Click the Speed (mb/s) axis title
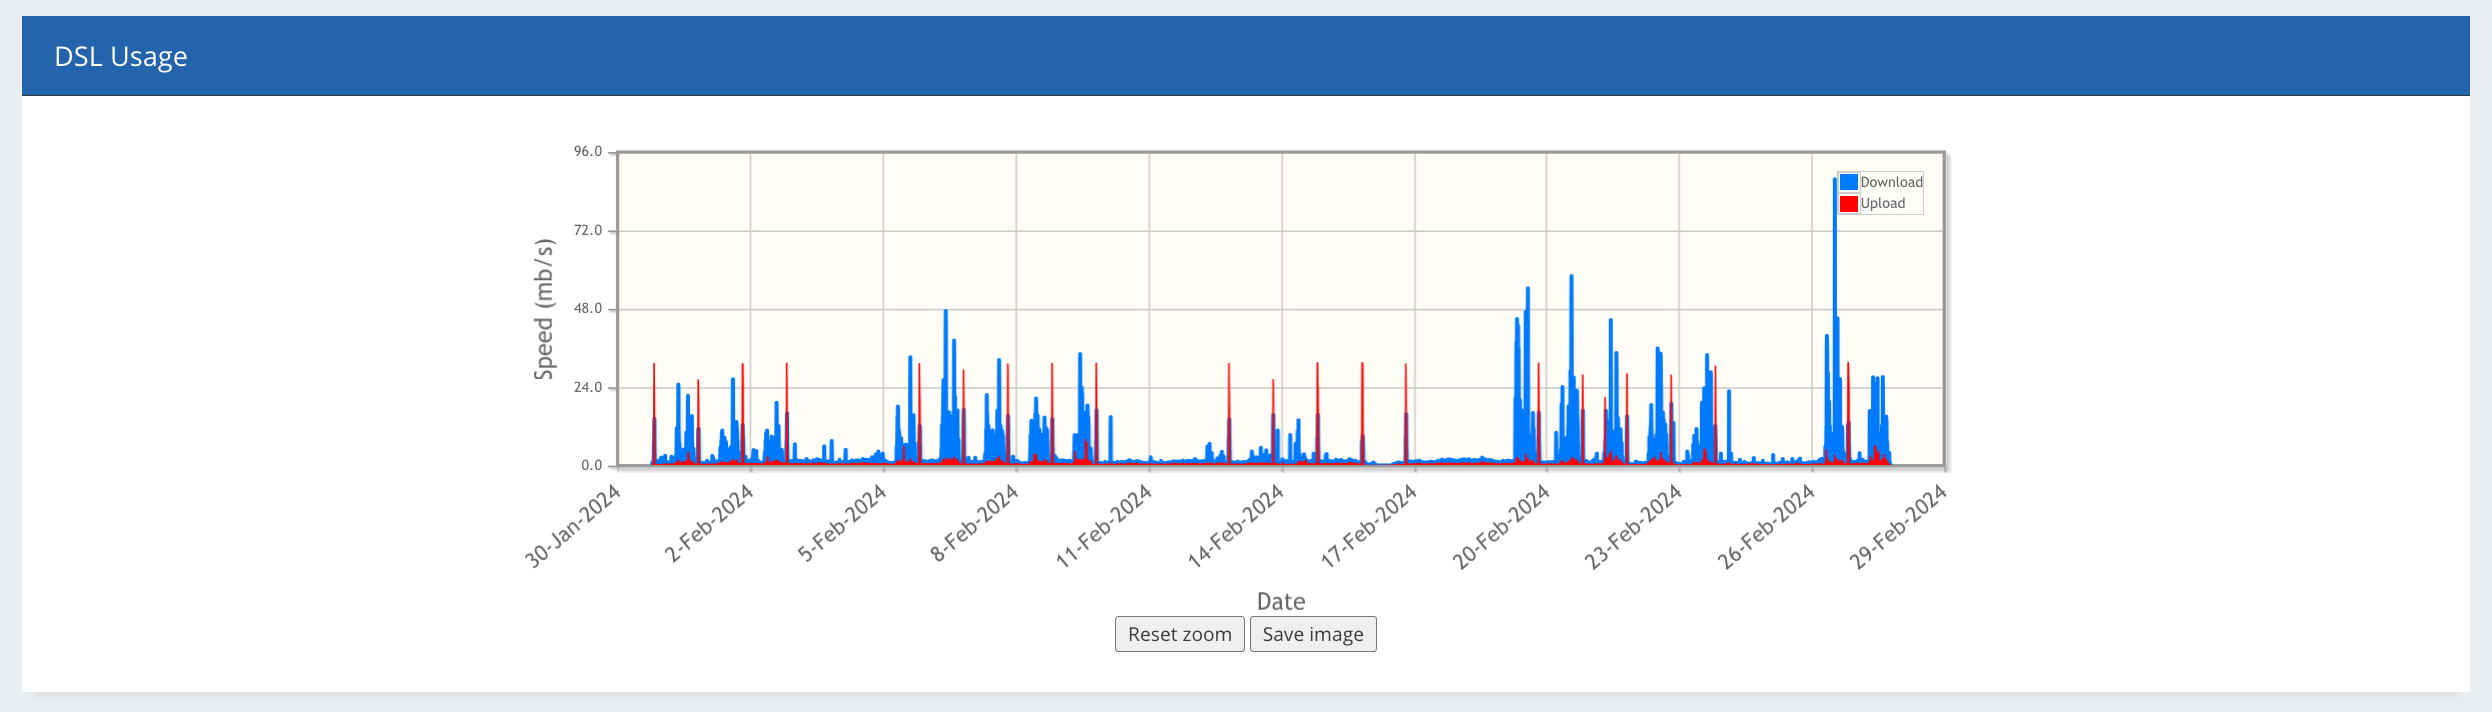The width and height of the screenshot is (2492, 712). [x=543, y=309]
